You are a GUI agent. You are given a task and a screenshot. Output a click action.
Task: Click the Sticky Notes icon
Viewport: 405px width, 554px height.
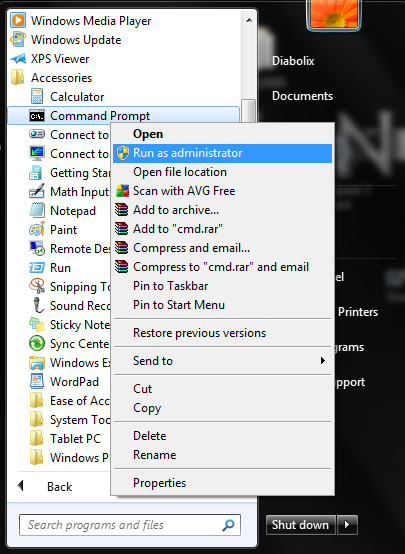pyautogui.click(x=37, y=325)
